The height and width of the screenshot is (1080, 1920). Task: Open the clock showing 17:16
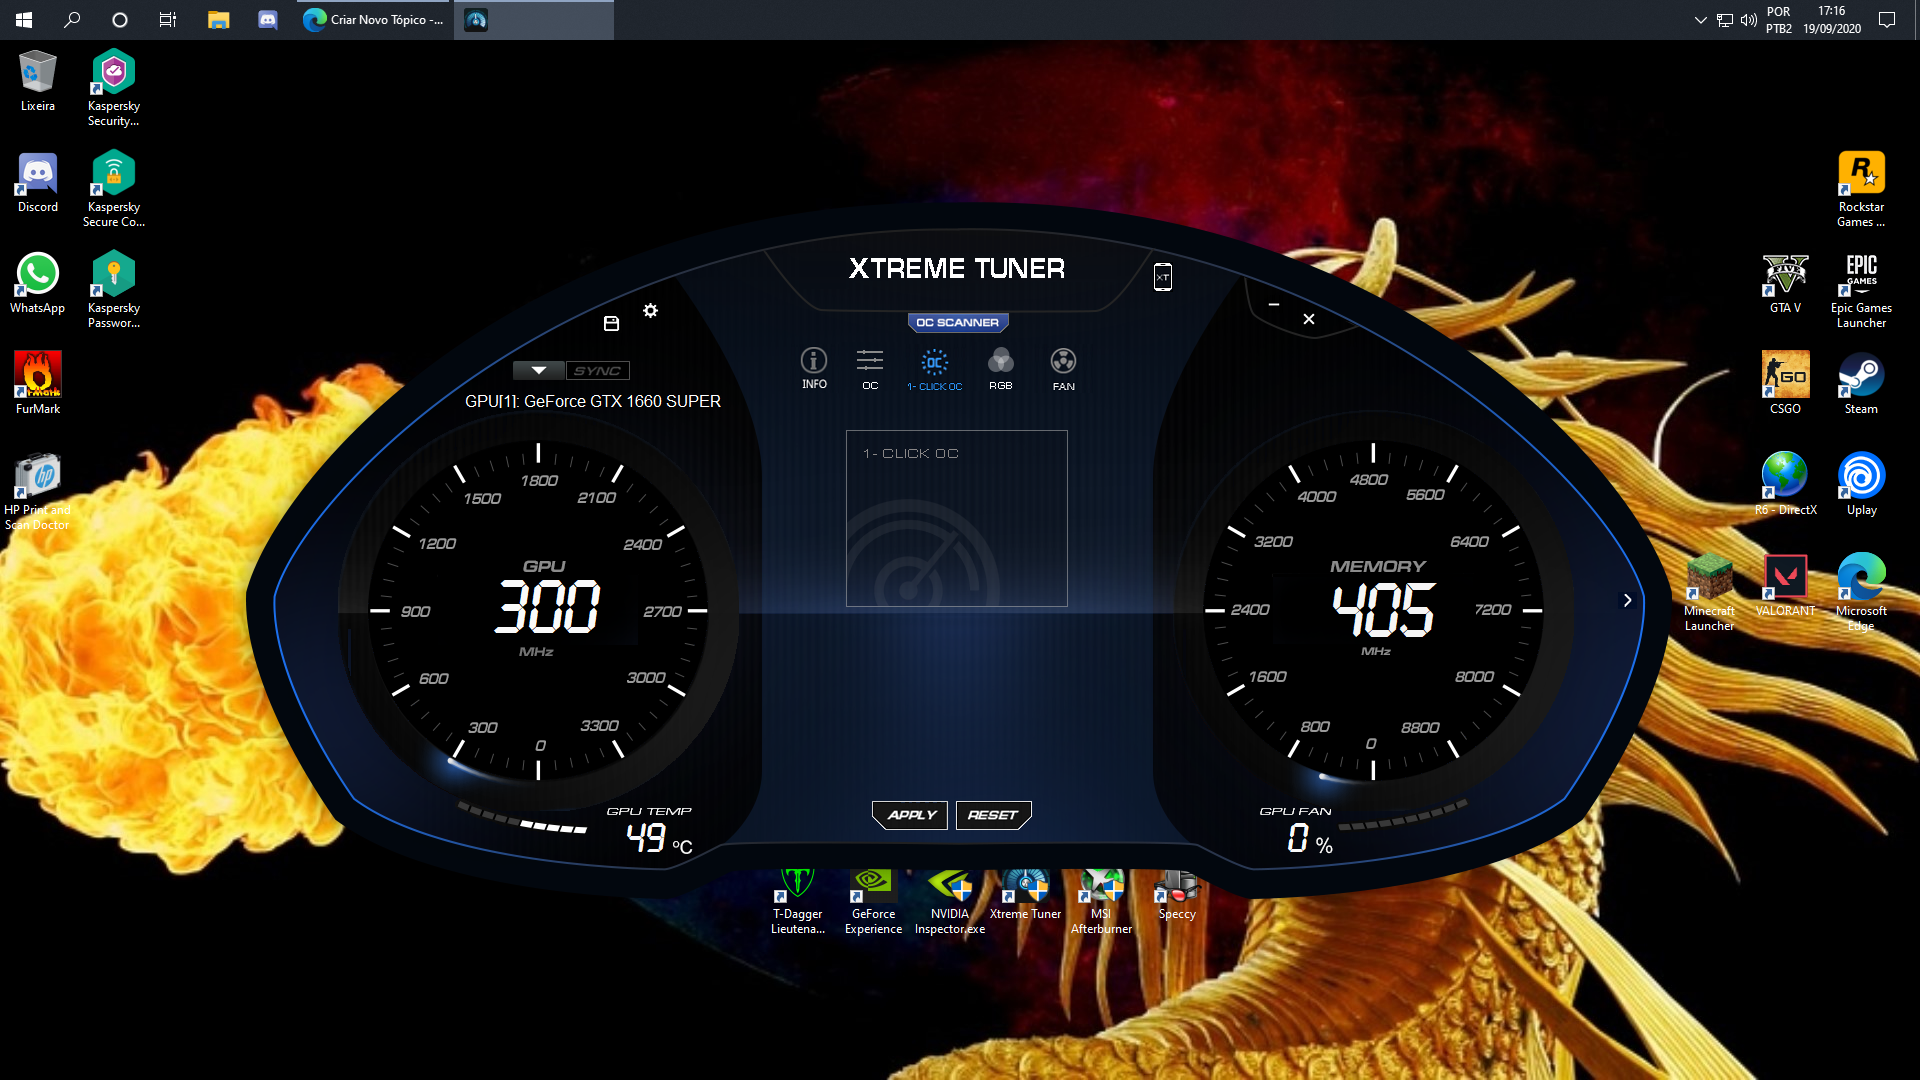(x=1832, y=20)
